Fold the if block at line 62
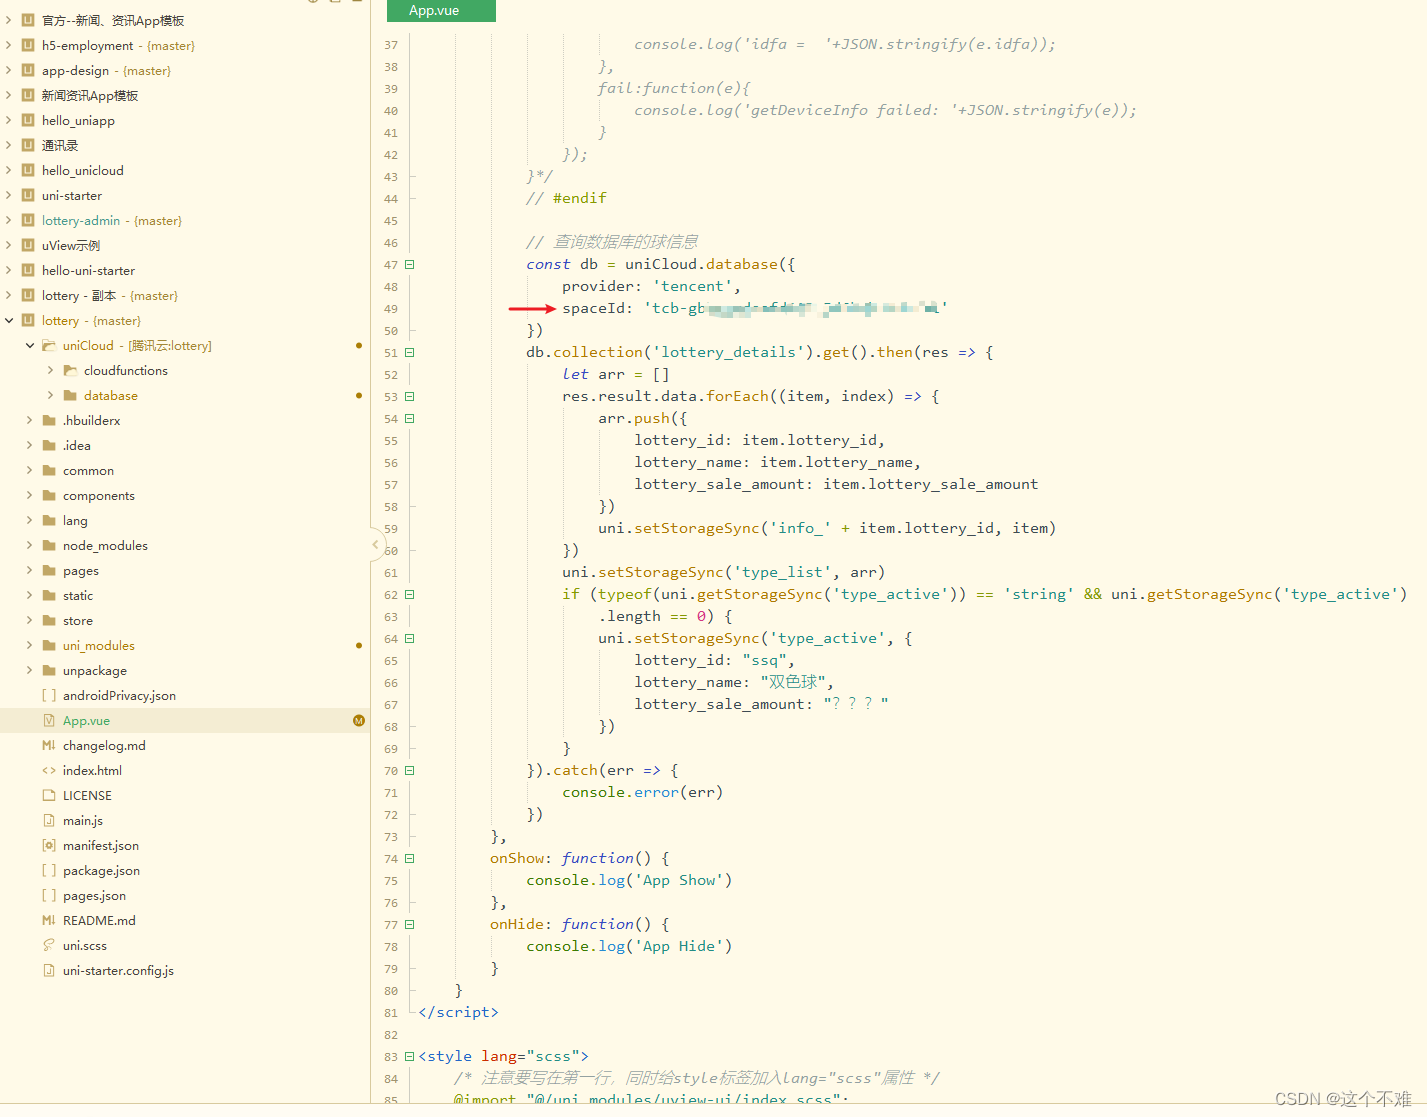 pos(410,595)
